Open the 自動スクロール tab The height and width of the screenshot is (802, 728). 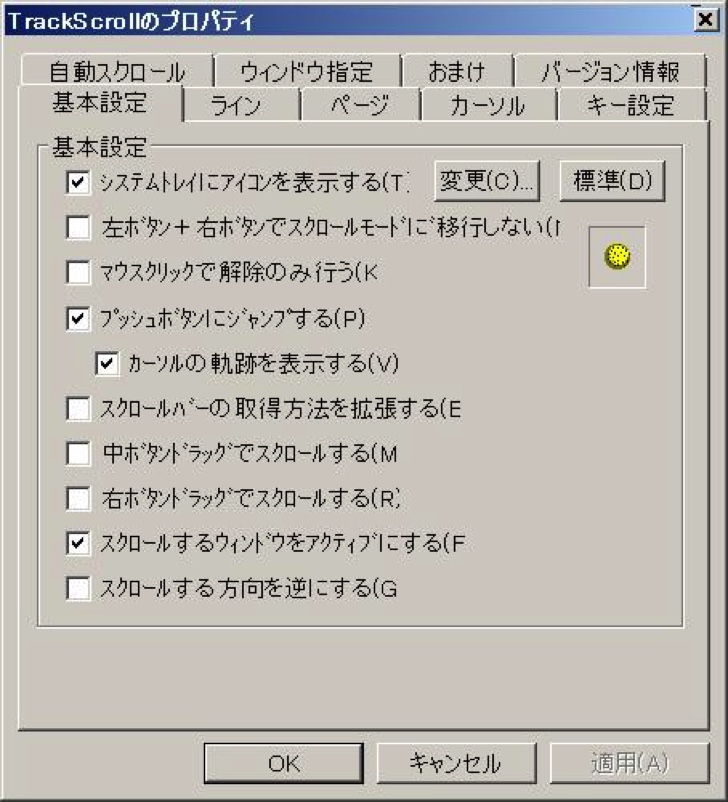(117, 71)
